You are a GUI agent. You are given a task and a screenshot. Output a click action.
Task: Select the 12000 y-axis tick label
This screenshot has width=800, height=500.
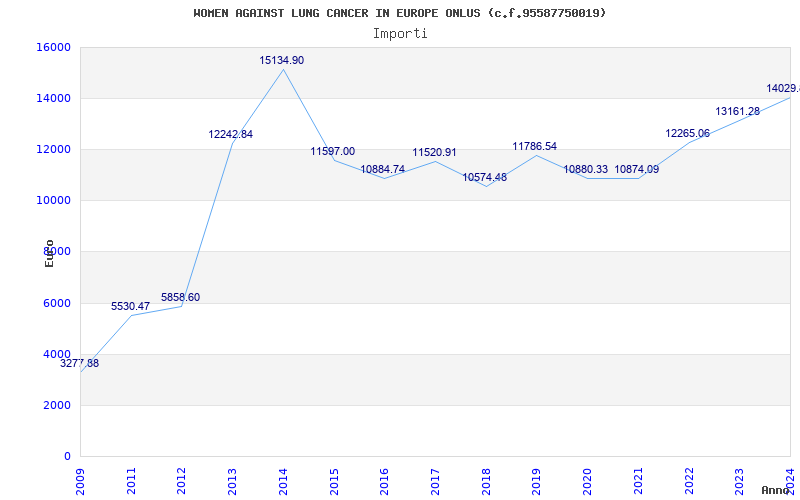(53, 150)
